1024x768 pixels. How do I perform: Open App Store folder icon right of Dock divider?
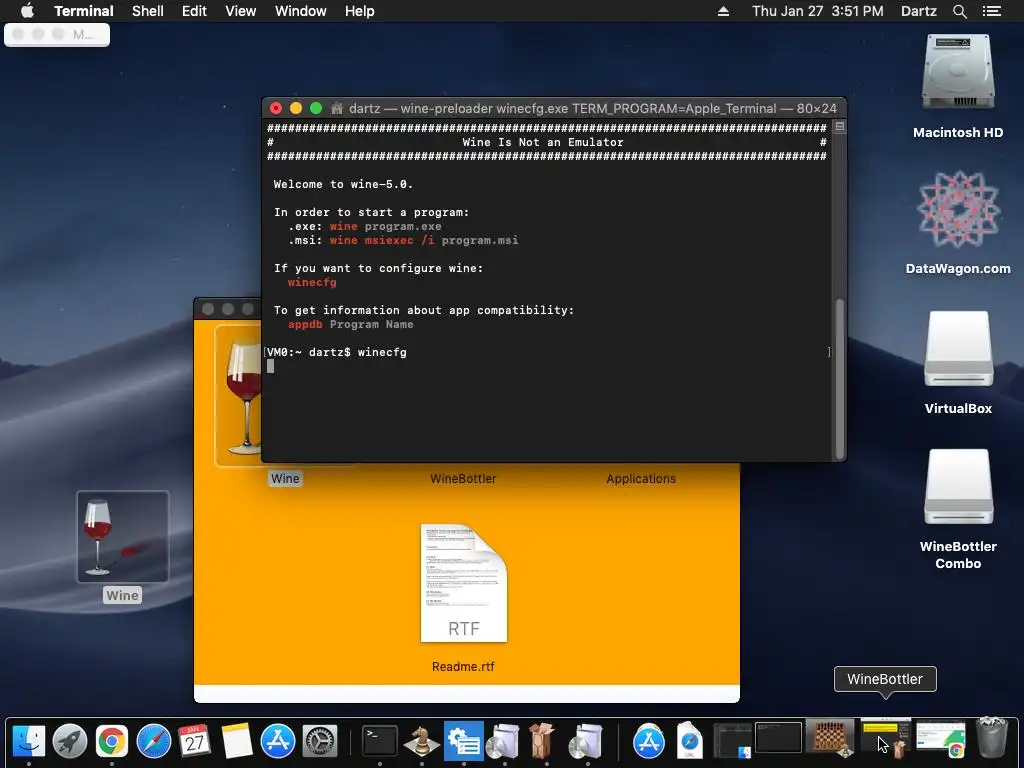coord(648,741)
